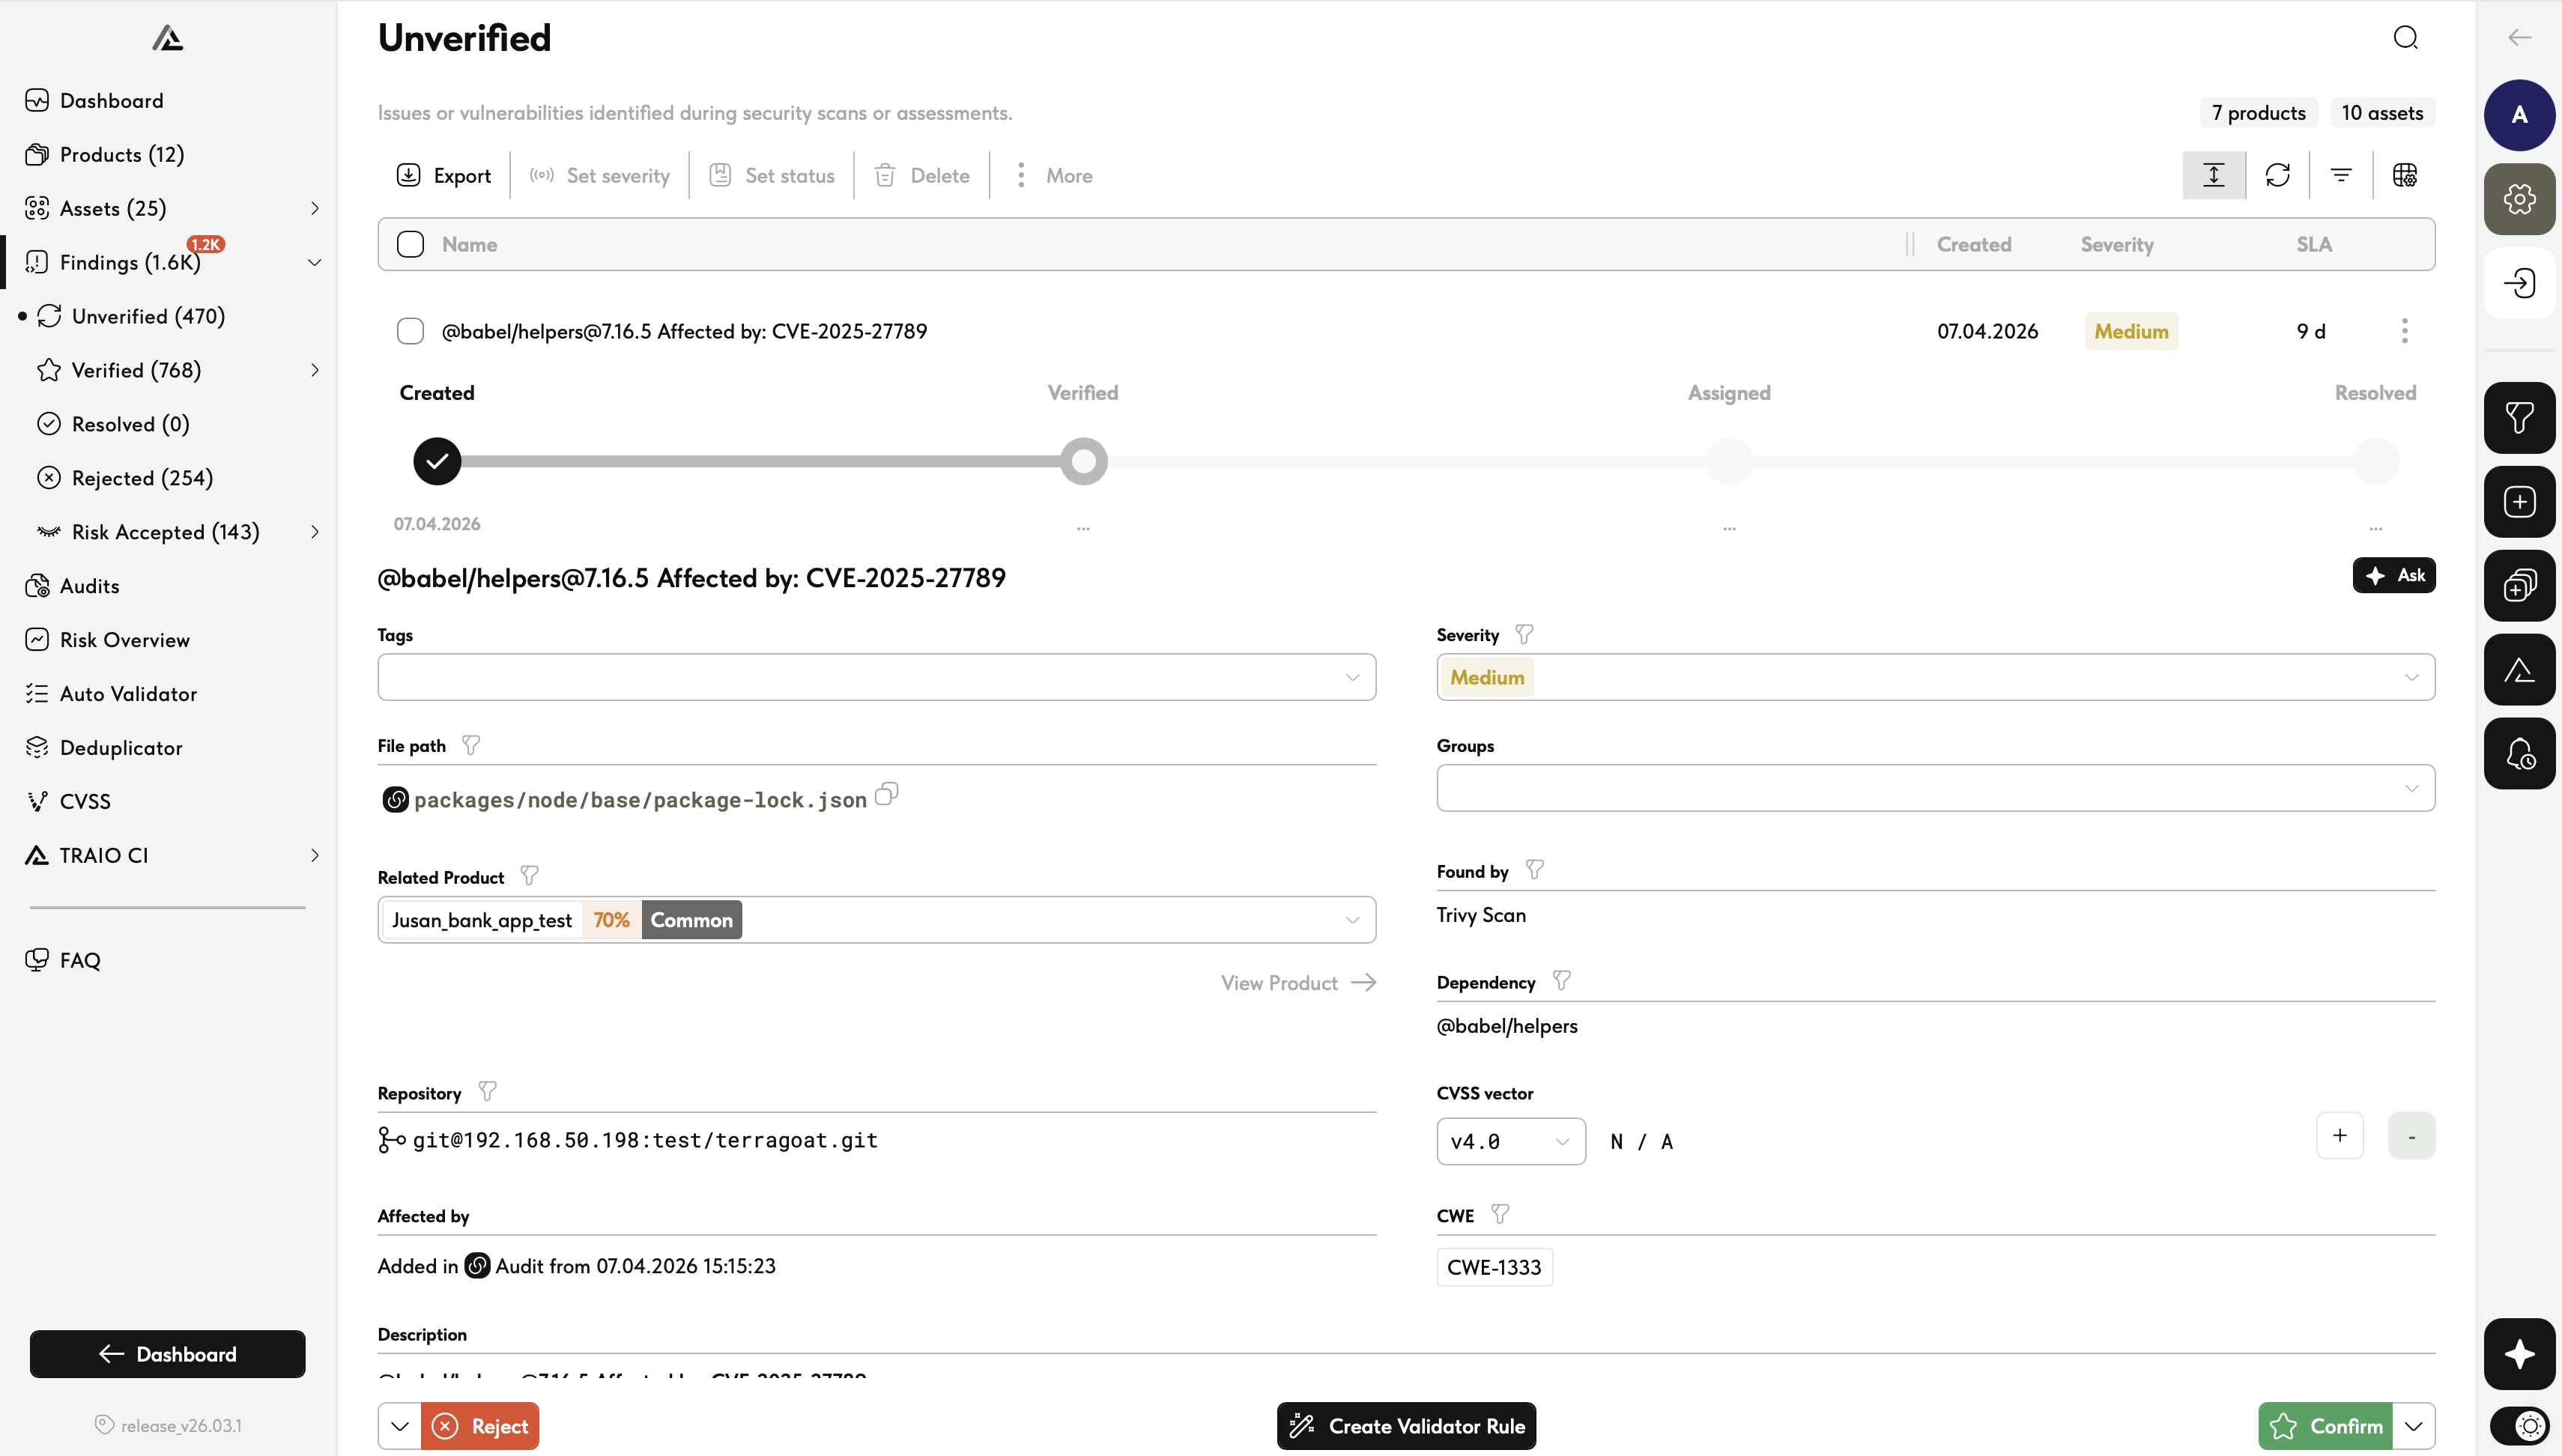Viewport: 2562px width, 1456px height.
Task: Open the Tags dropdown
Action: tap(876, 677)
